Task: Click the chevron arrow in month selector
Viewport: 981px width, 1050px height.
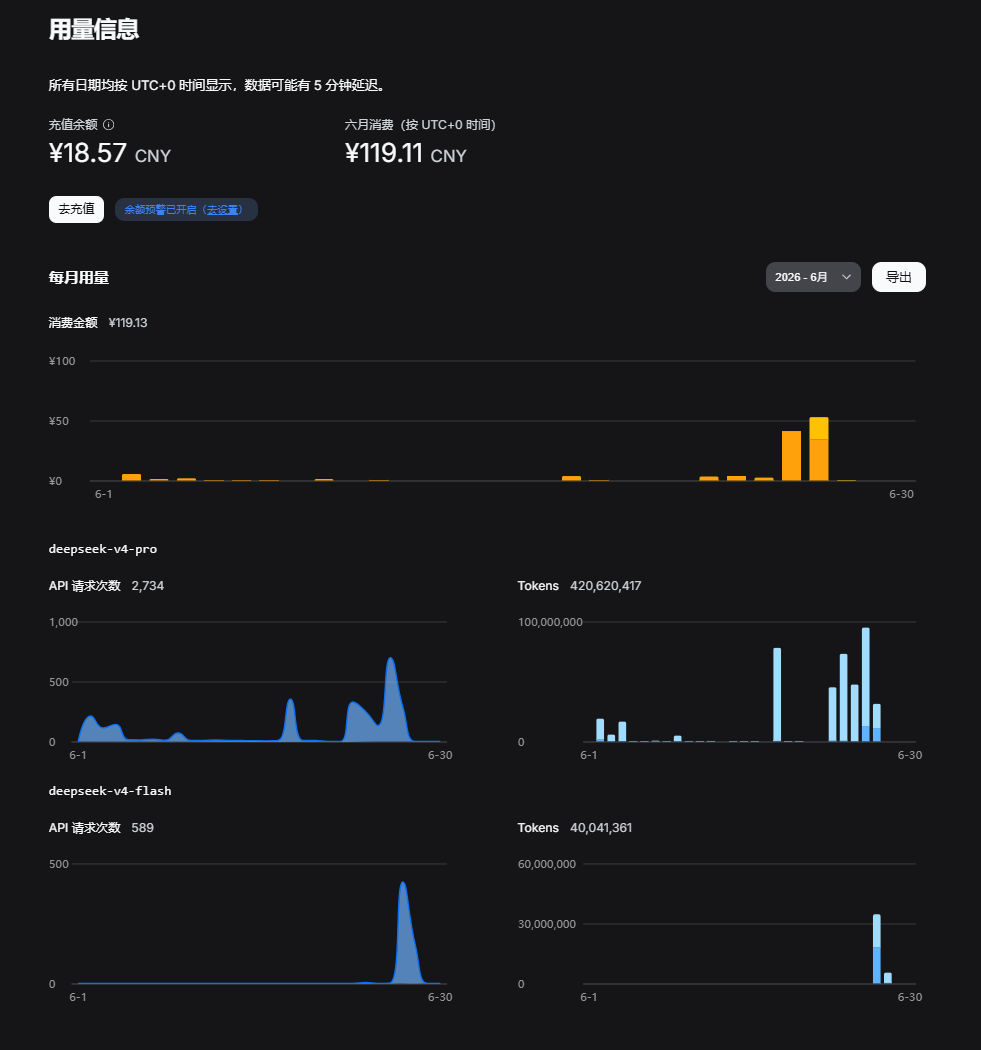Action: point(846,277)
